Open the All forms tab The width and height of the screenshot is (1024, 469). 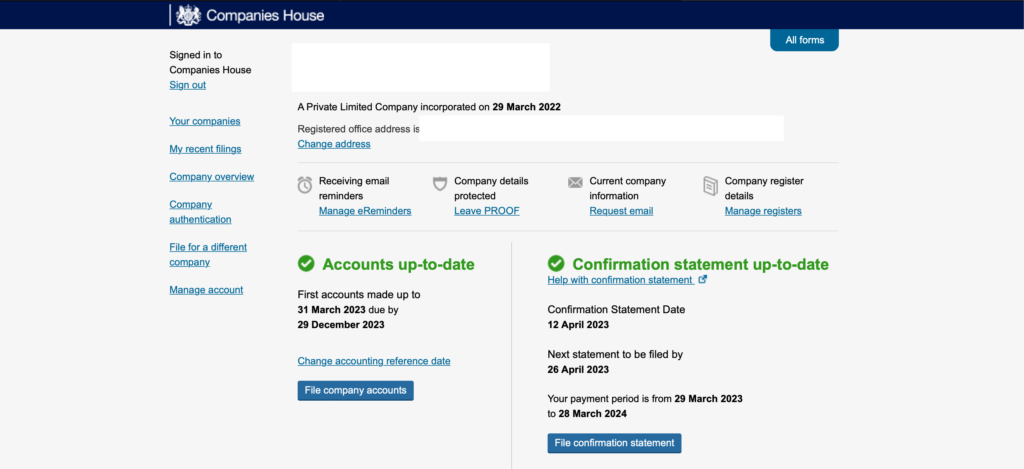click(804, 40)
